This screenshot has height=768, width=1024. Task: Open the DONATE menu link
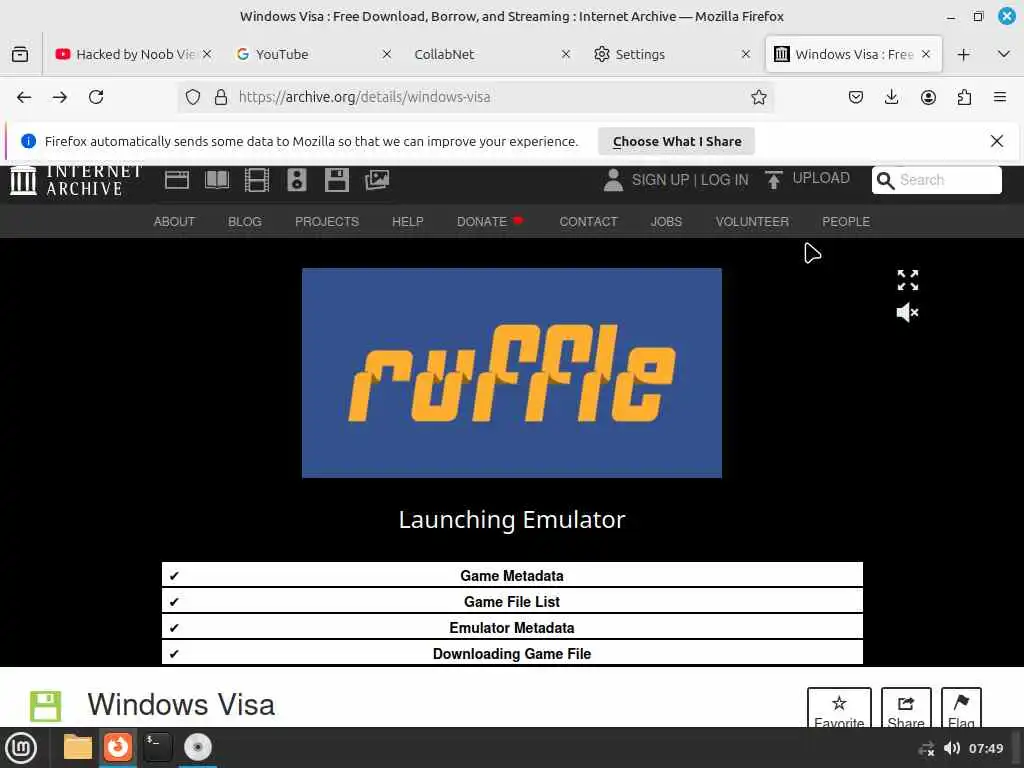[x=482, y=221]
